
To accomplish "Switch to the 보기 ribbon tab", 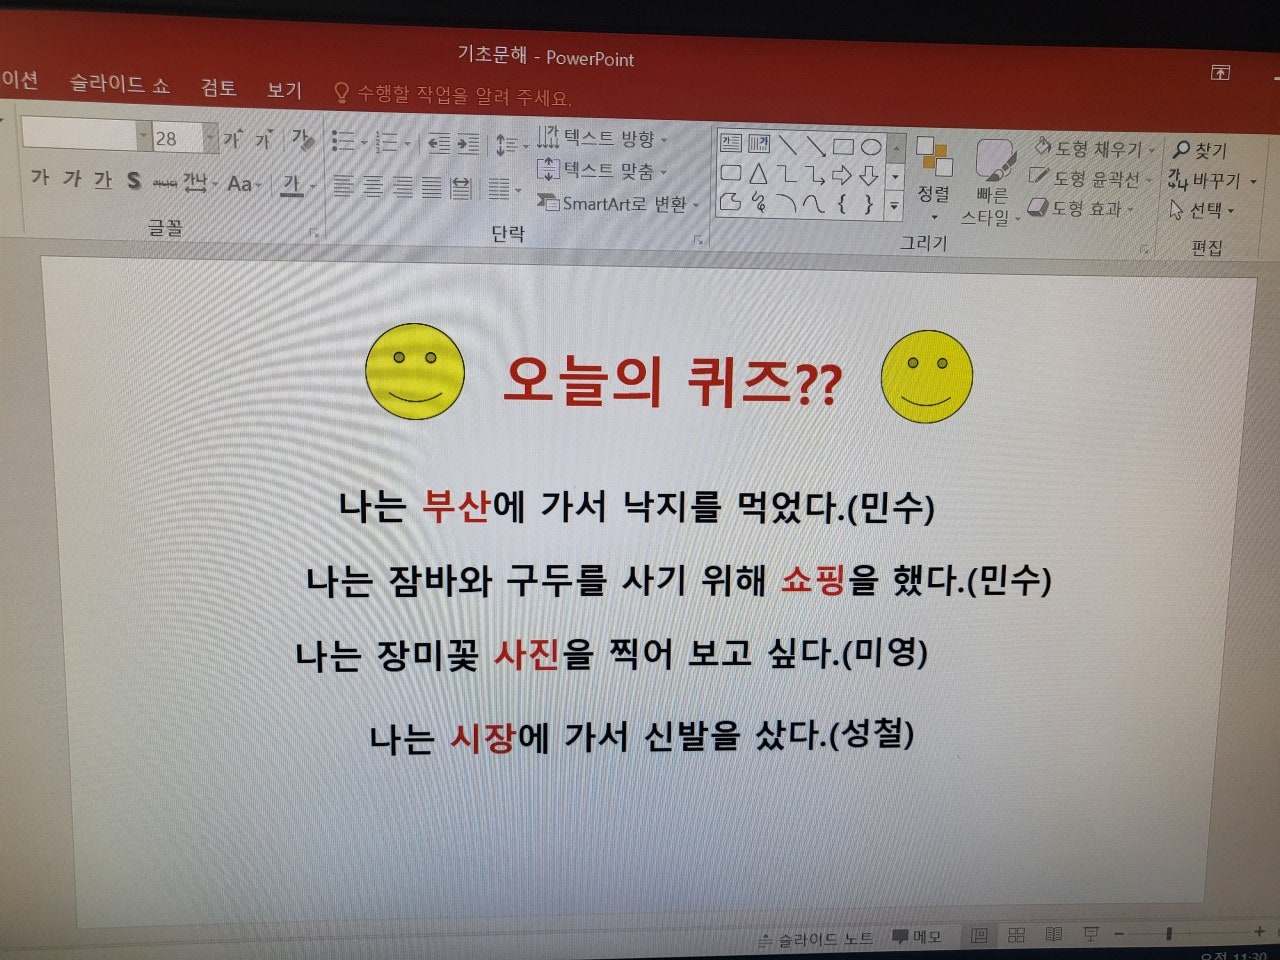I will pos(285,88).
